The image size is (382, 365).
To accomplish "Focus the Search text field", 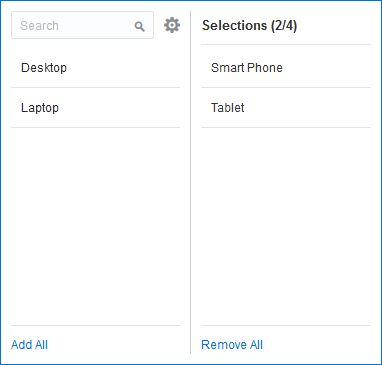I will click(x=82, y=25).
